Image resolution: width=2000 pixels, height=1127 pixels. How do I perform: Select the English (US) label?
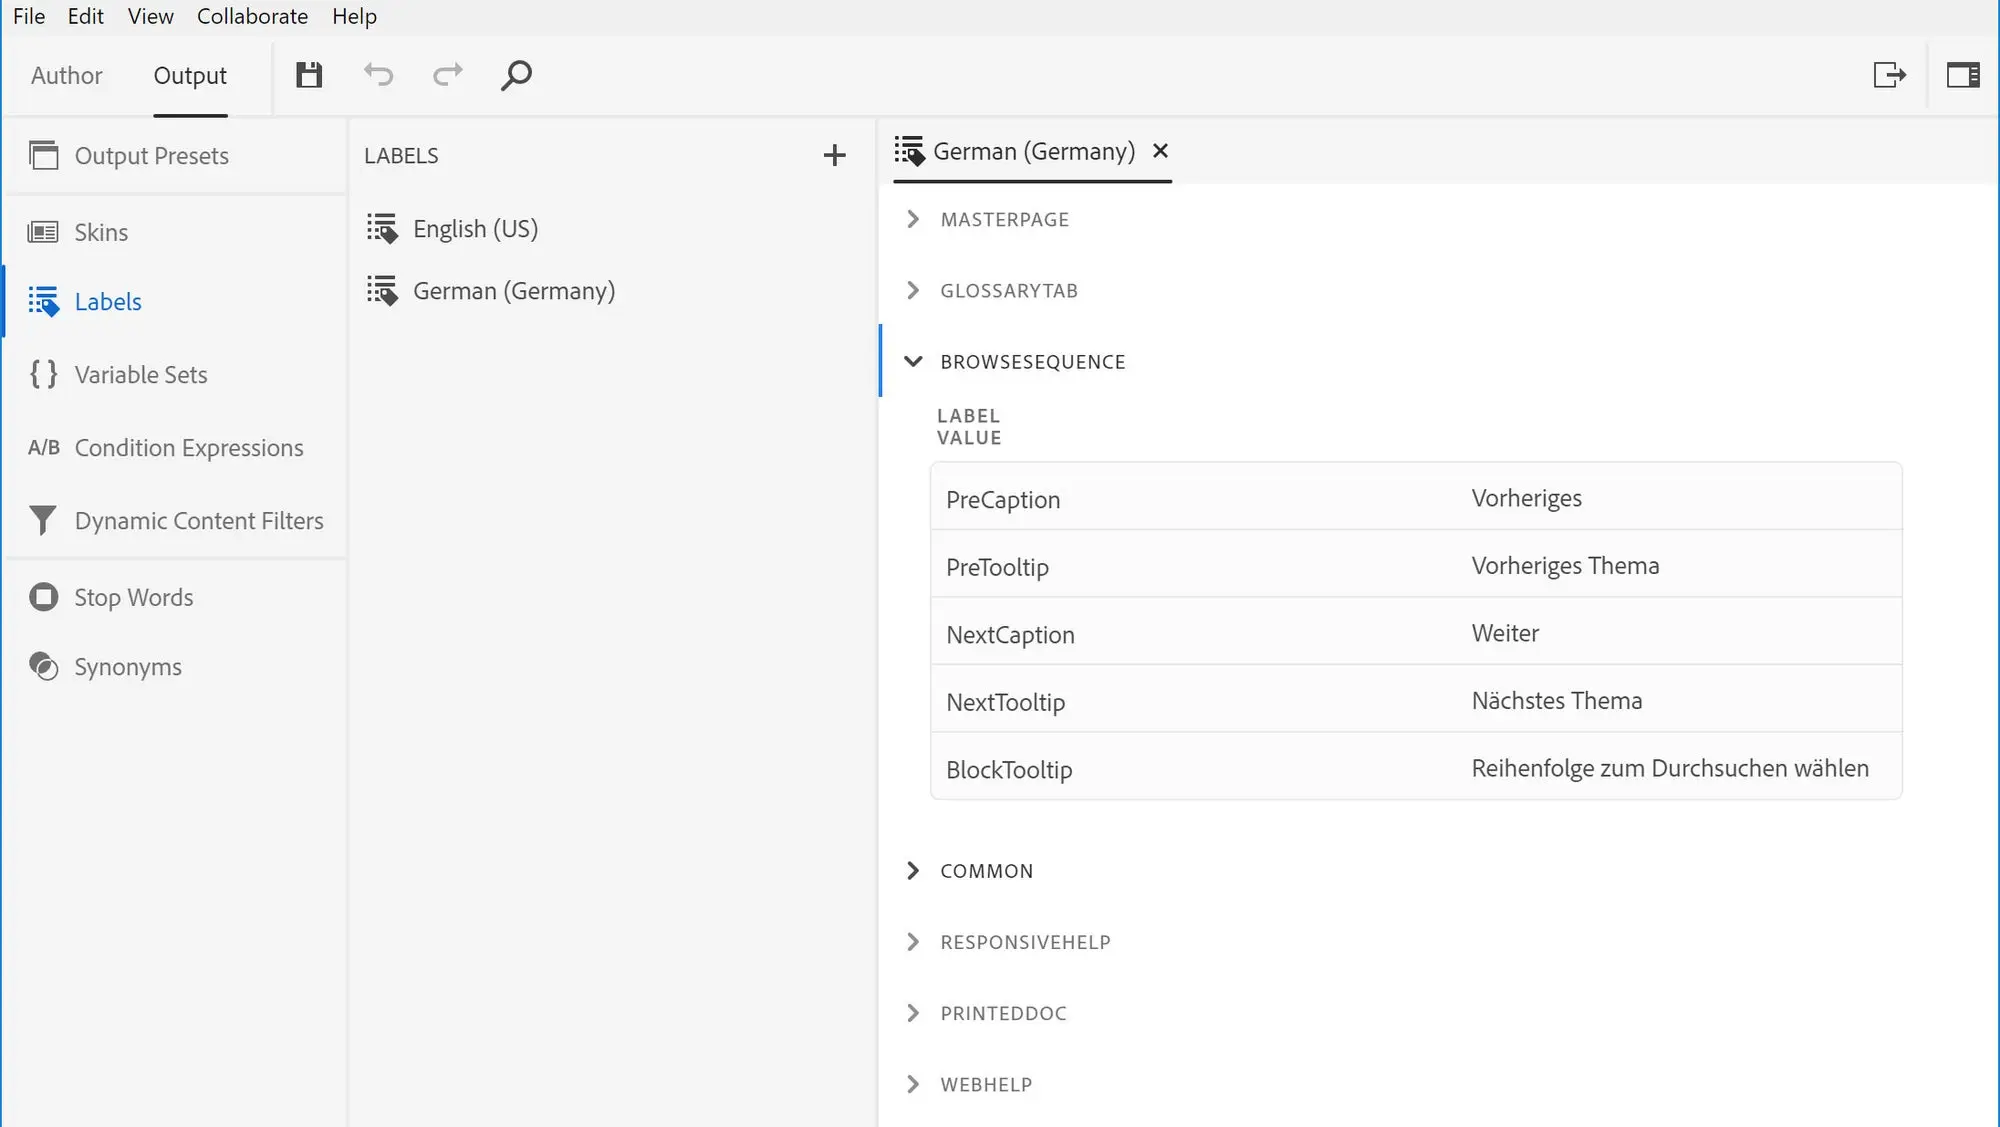point(477,228)
